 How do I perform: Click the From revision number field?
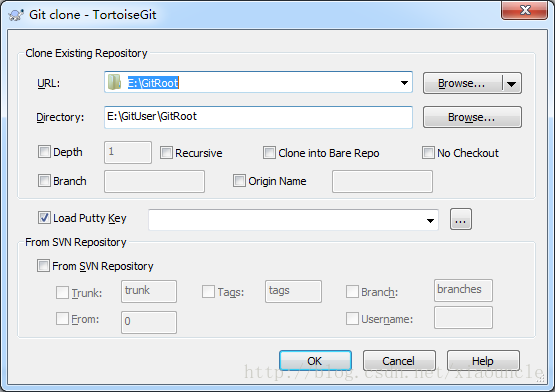149,322
